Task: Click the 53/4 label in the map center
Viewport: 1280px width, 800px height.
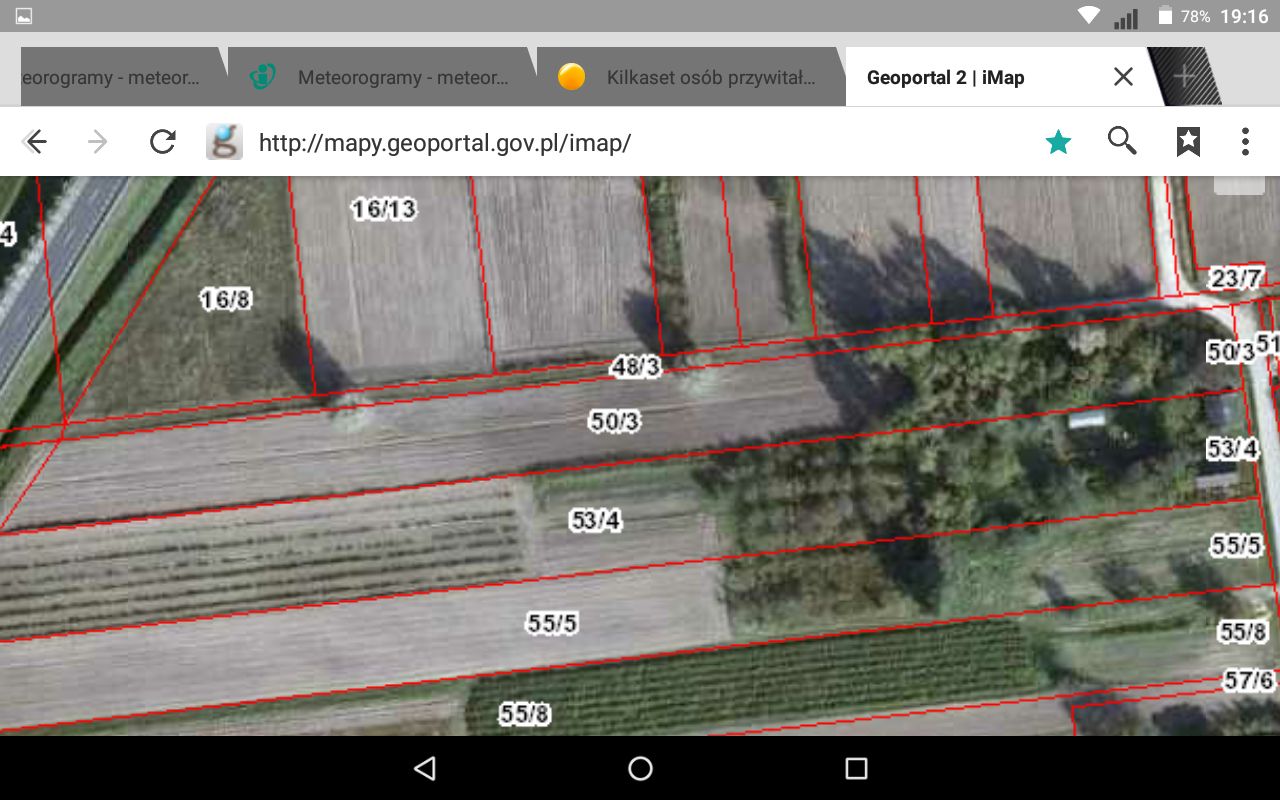Action: pyautogui.click(x=596, y=520)
